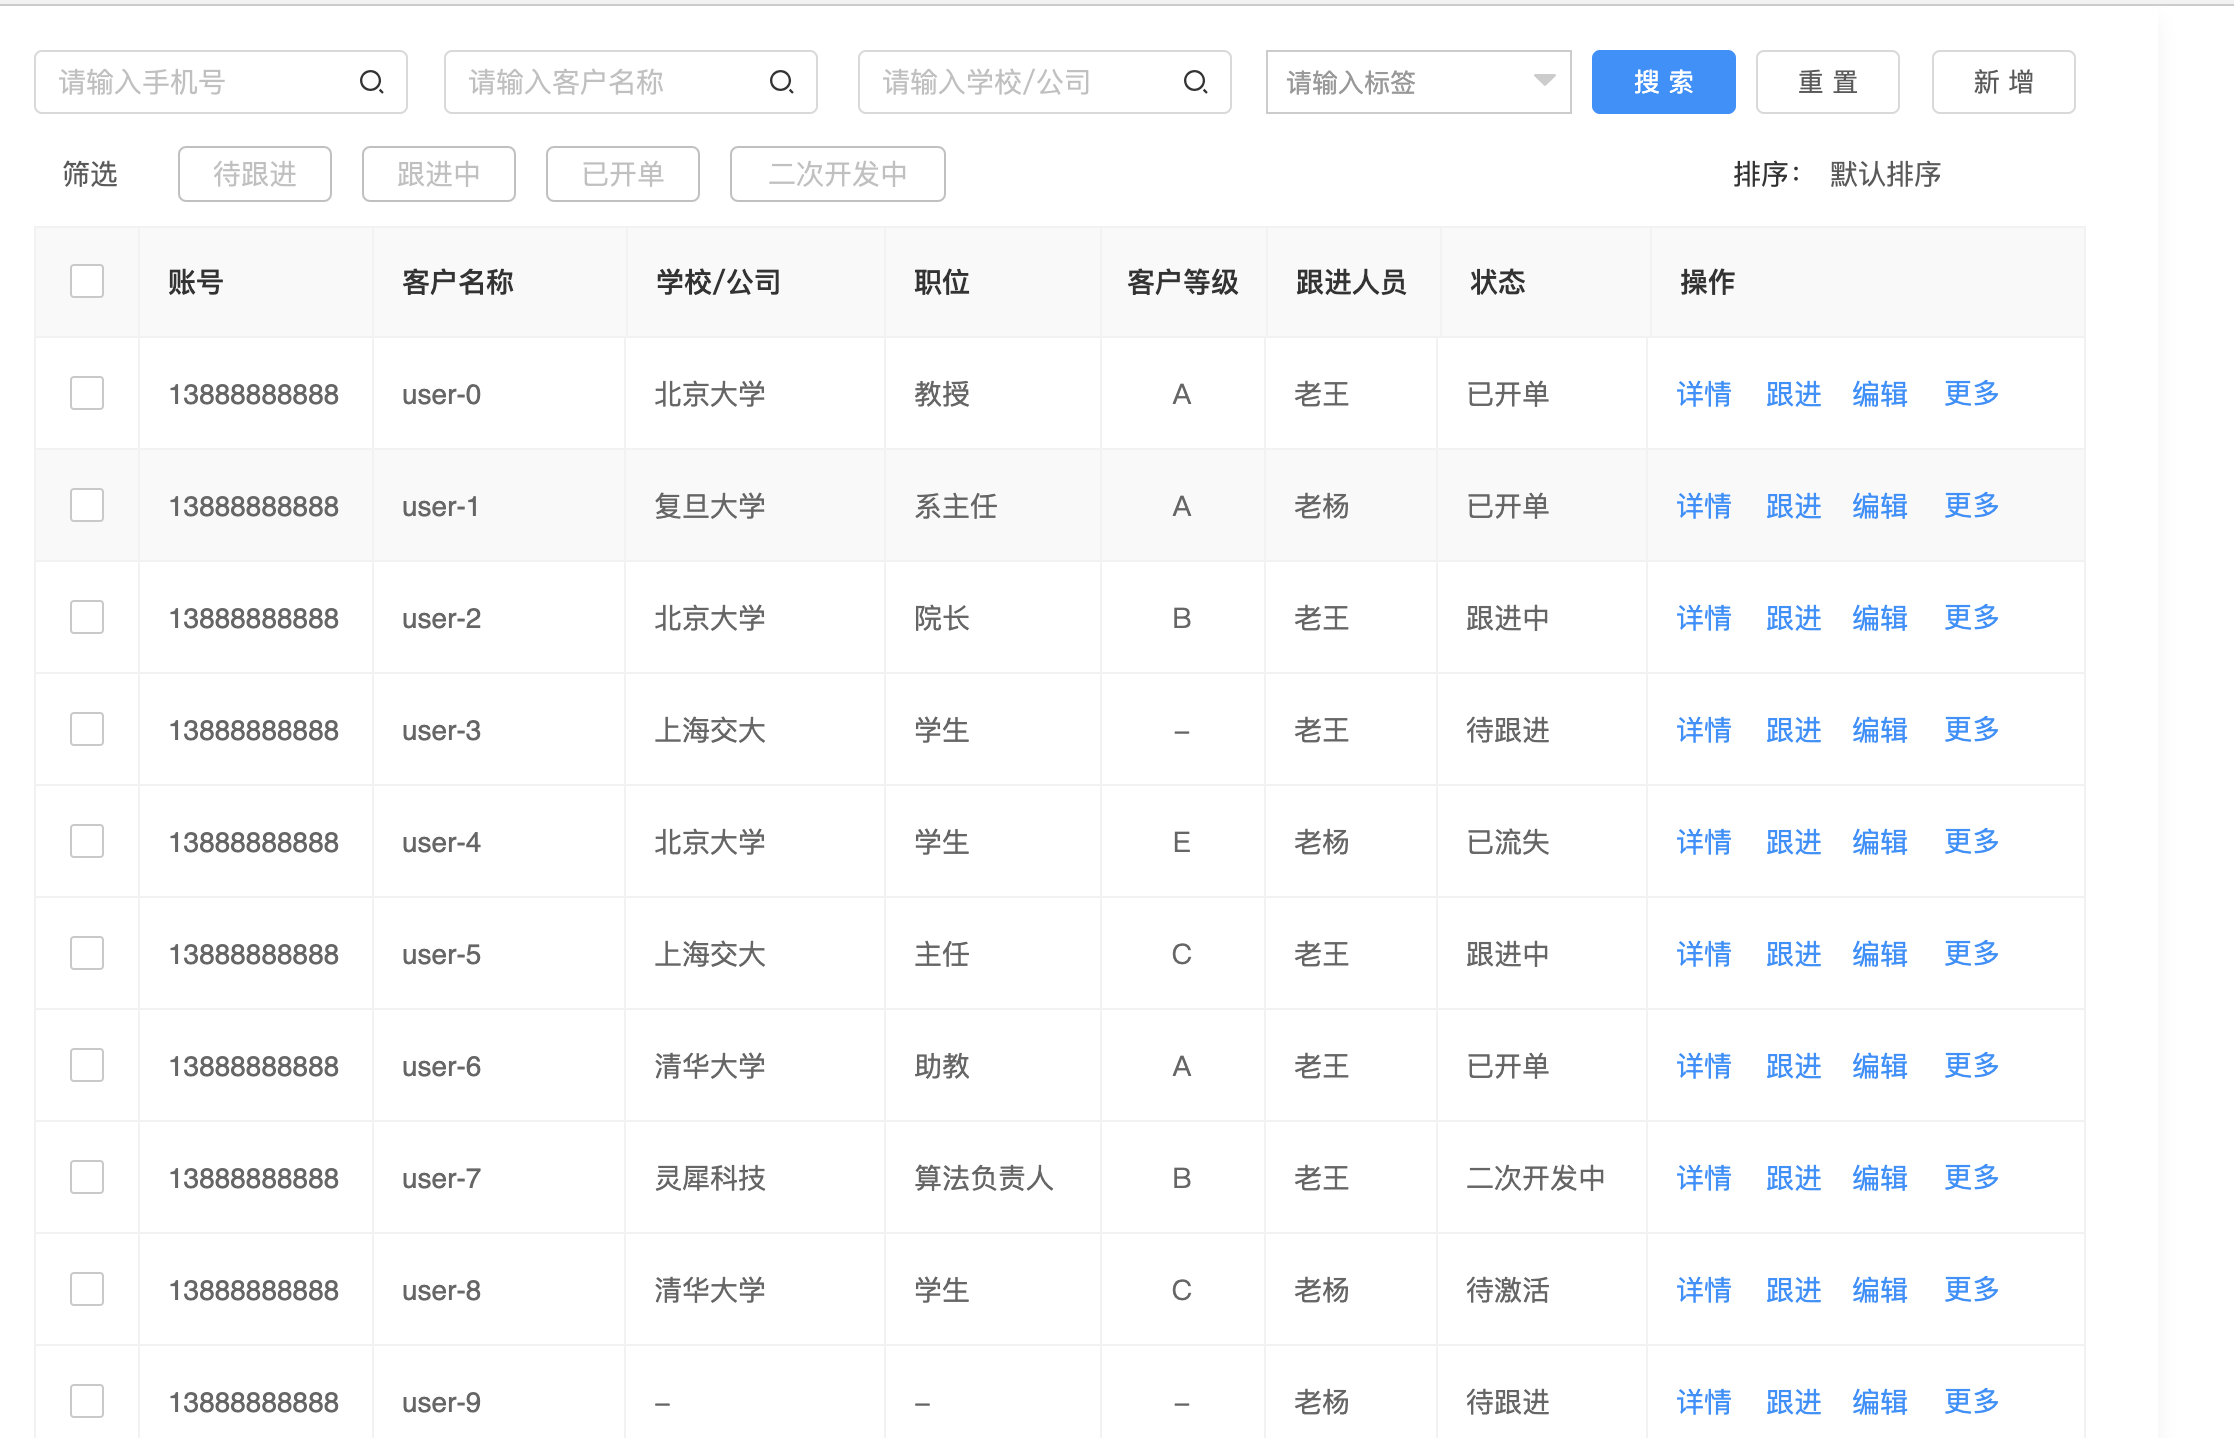Viewport: 2234px width, 1438px height.
Task: Check the checkbox for user-8 row
Action: tap(87, 1289)
